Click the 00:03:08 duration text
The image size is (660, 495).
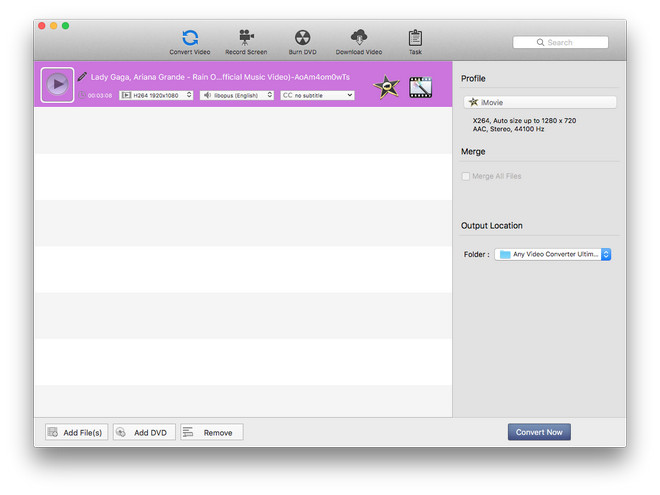(x=100, y=96)
